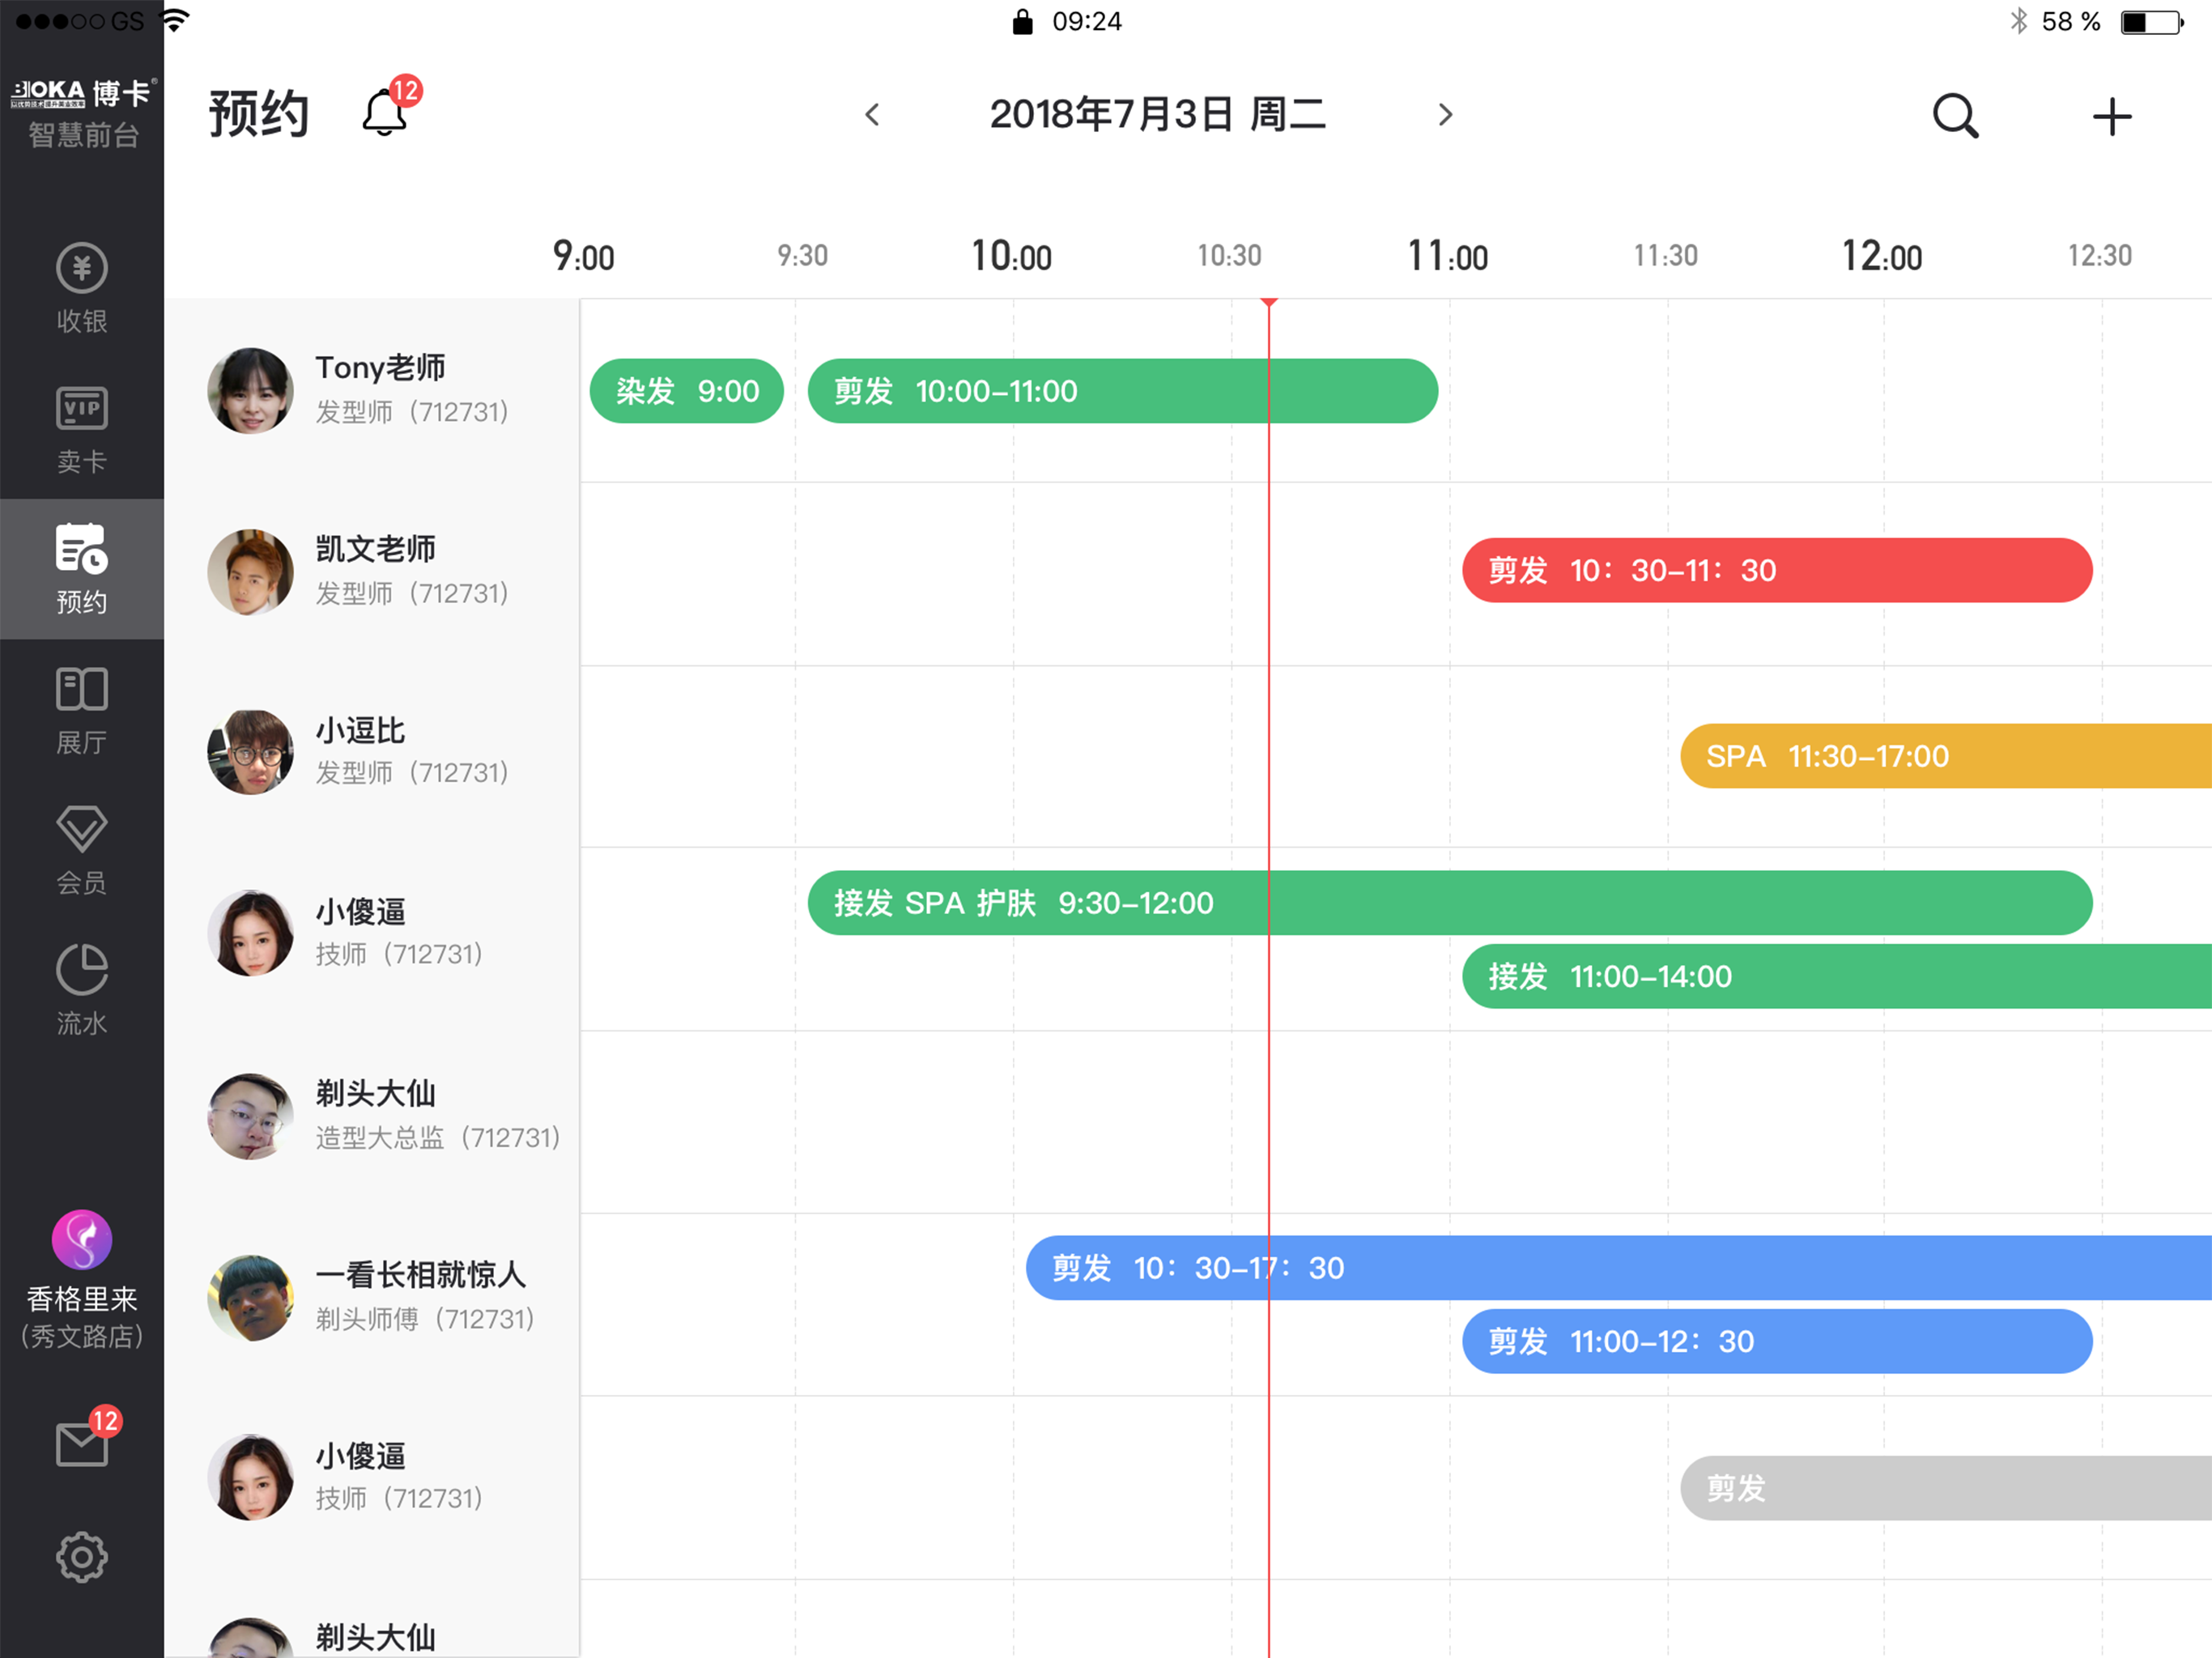Image resolution: width=2212 pixels, height=1658 pixels.
Task: Go to previous day with left chevron
Action: (872, 115)
